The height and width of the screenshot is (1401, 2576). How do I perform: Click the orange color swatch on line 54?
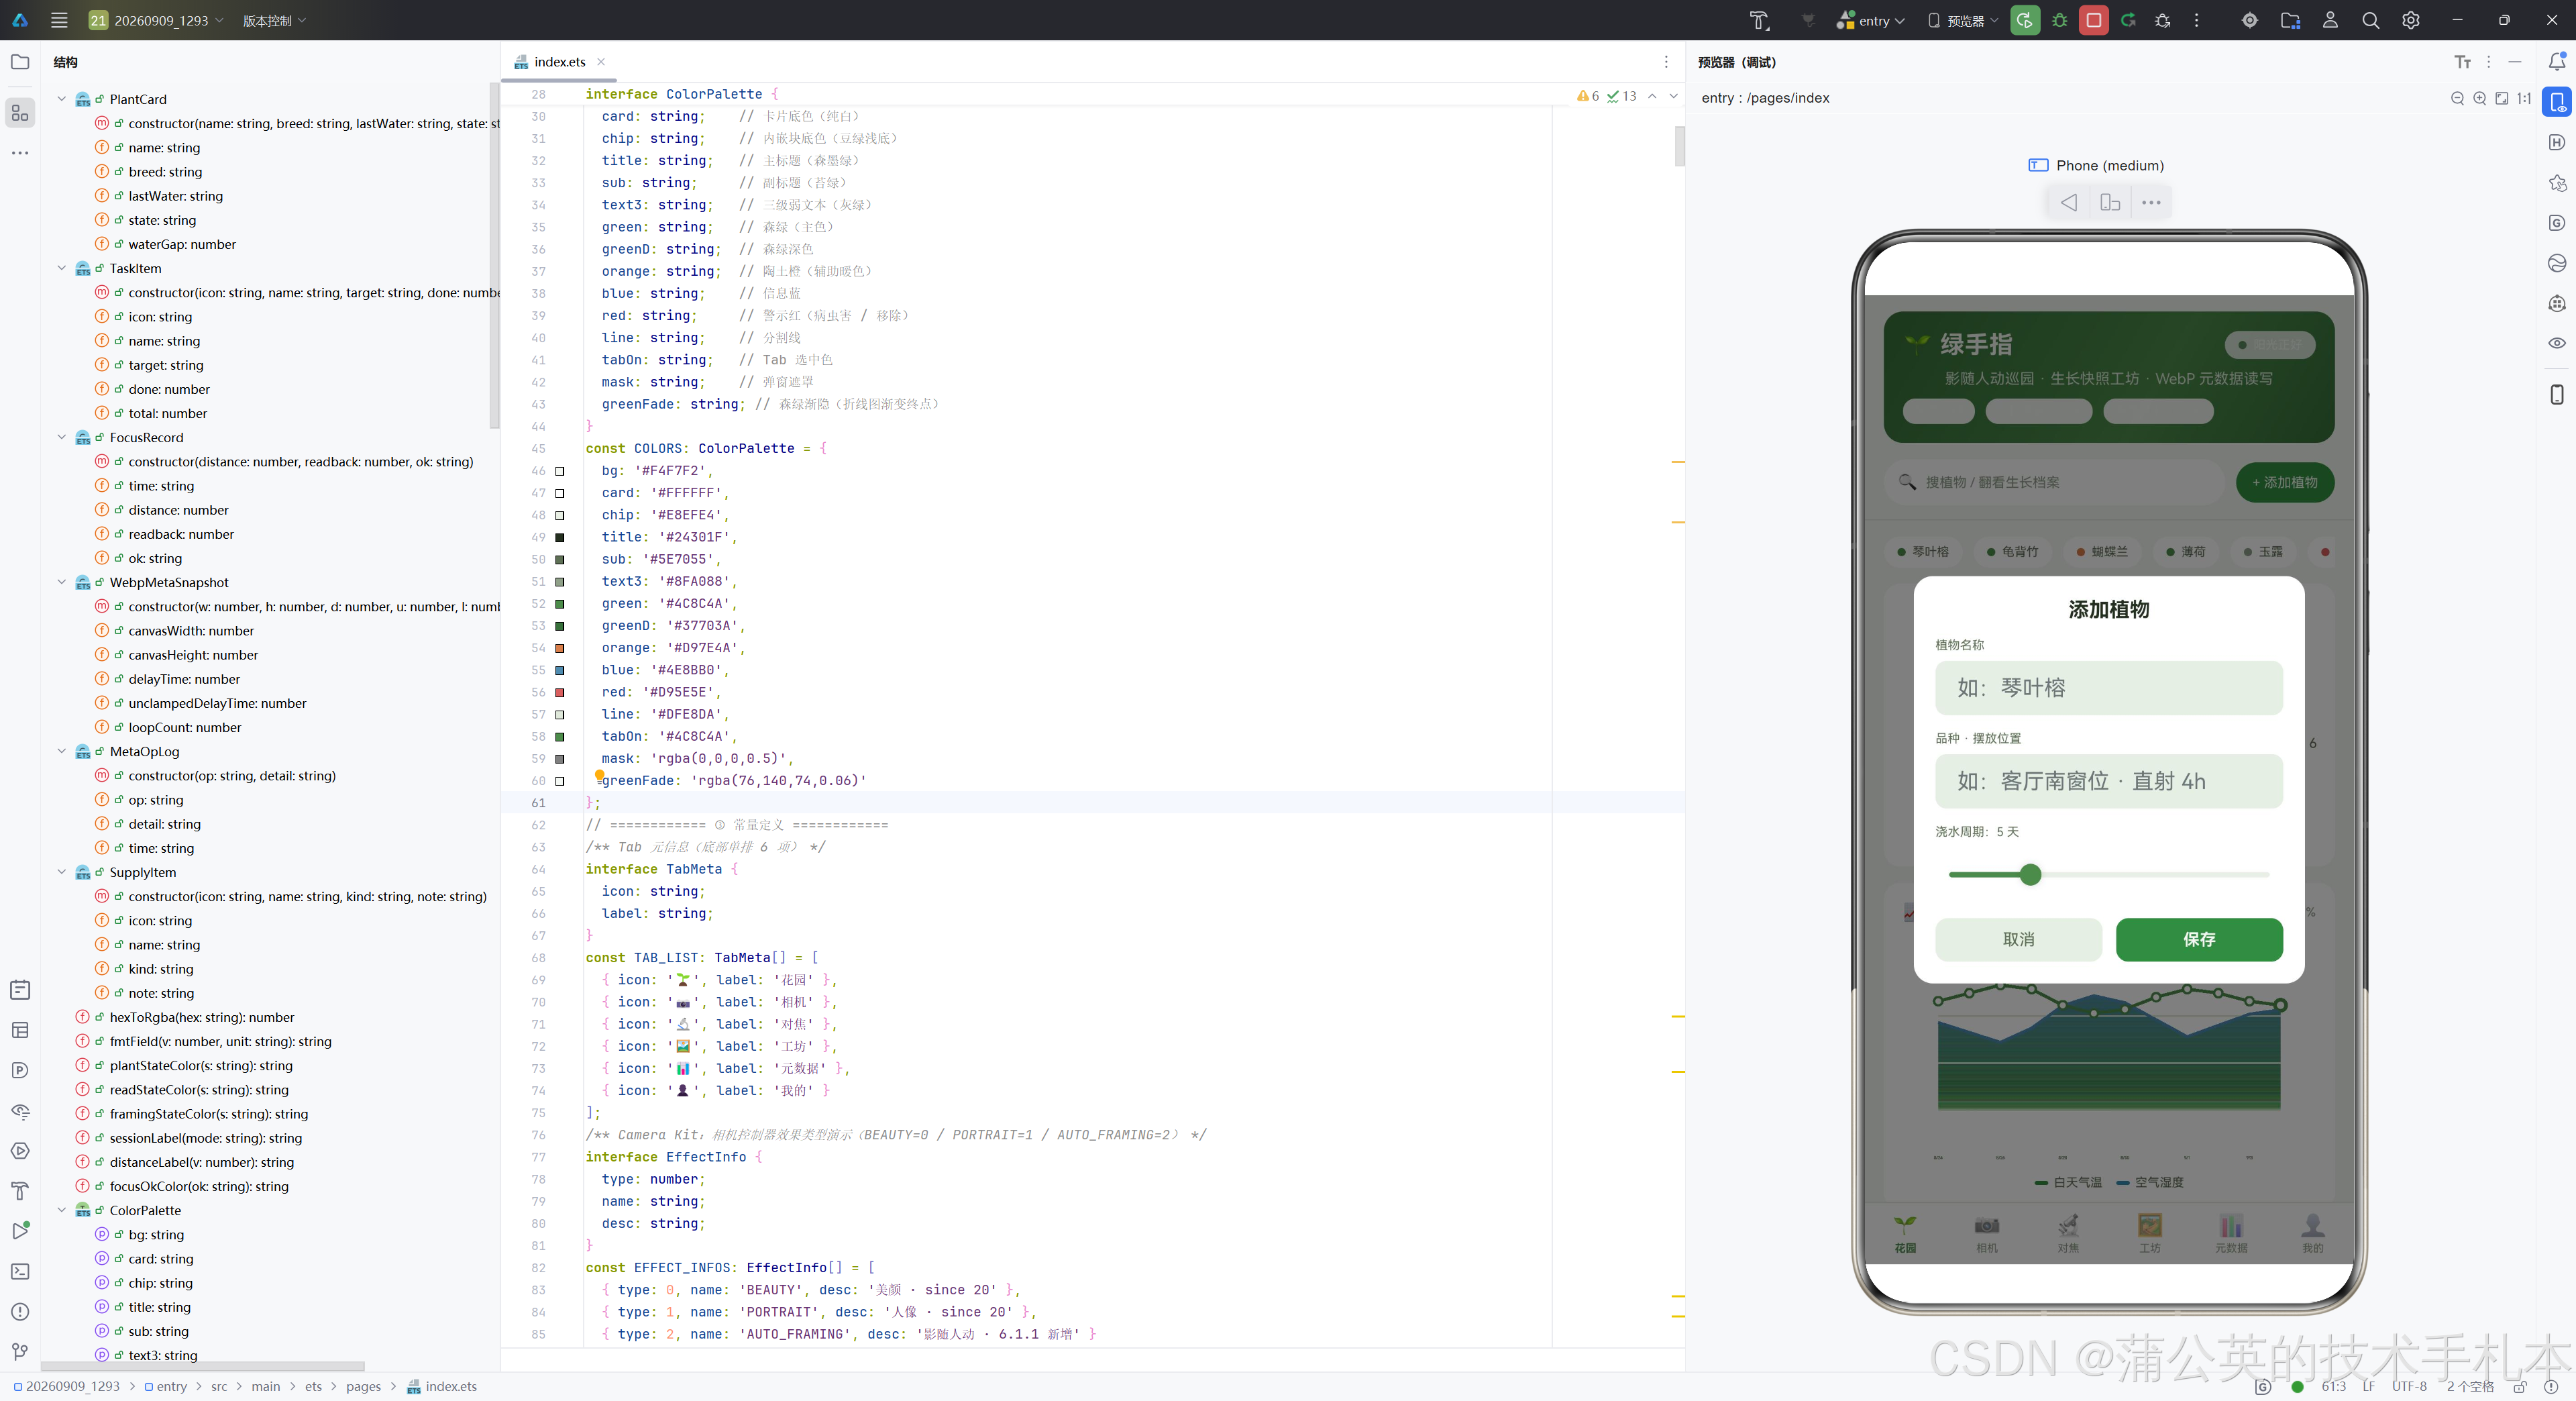click(x=560, y=648)
